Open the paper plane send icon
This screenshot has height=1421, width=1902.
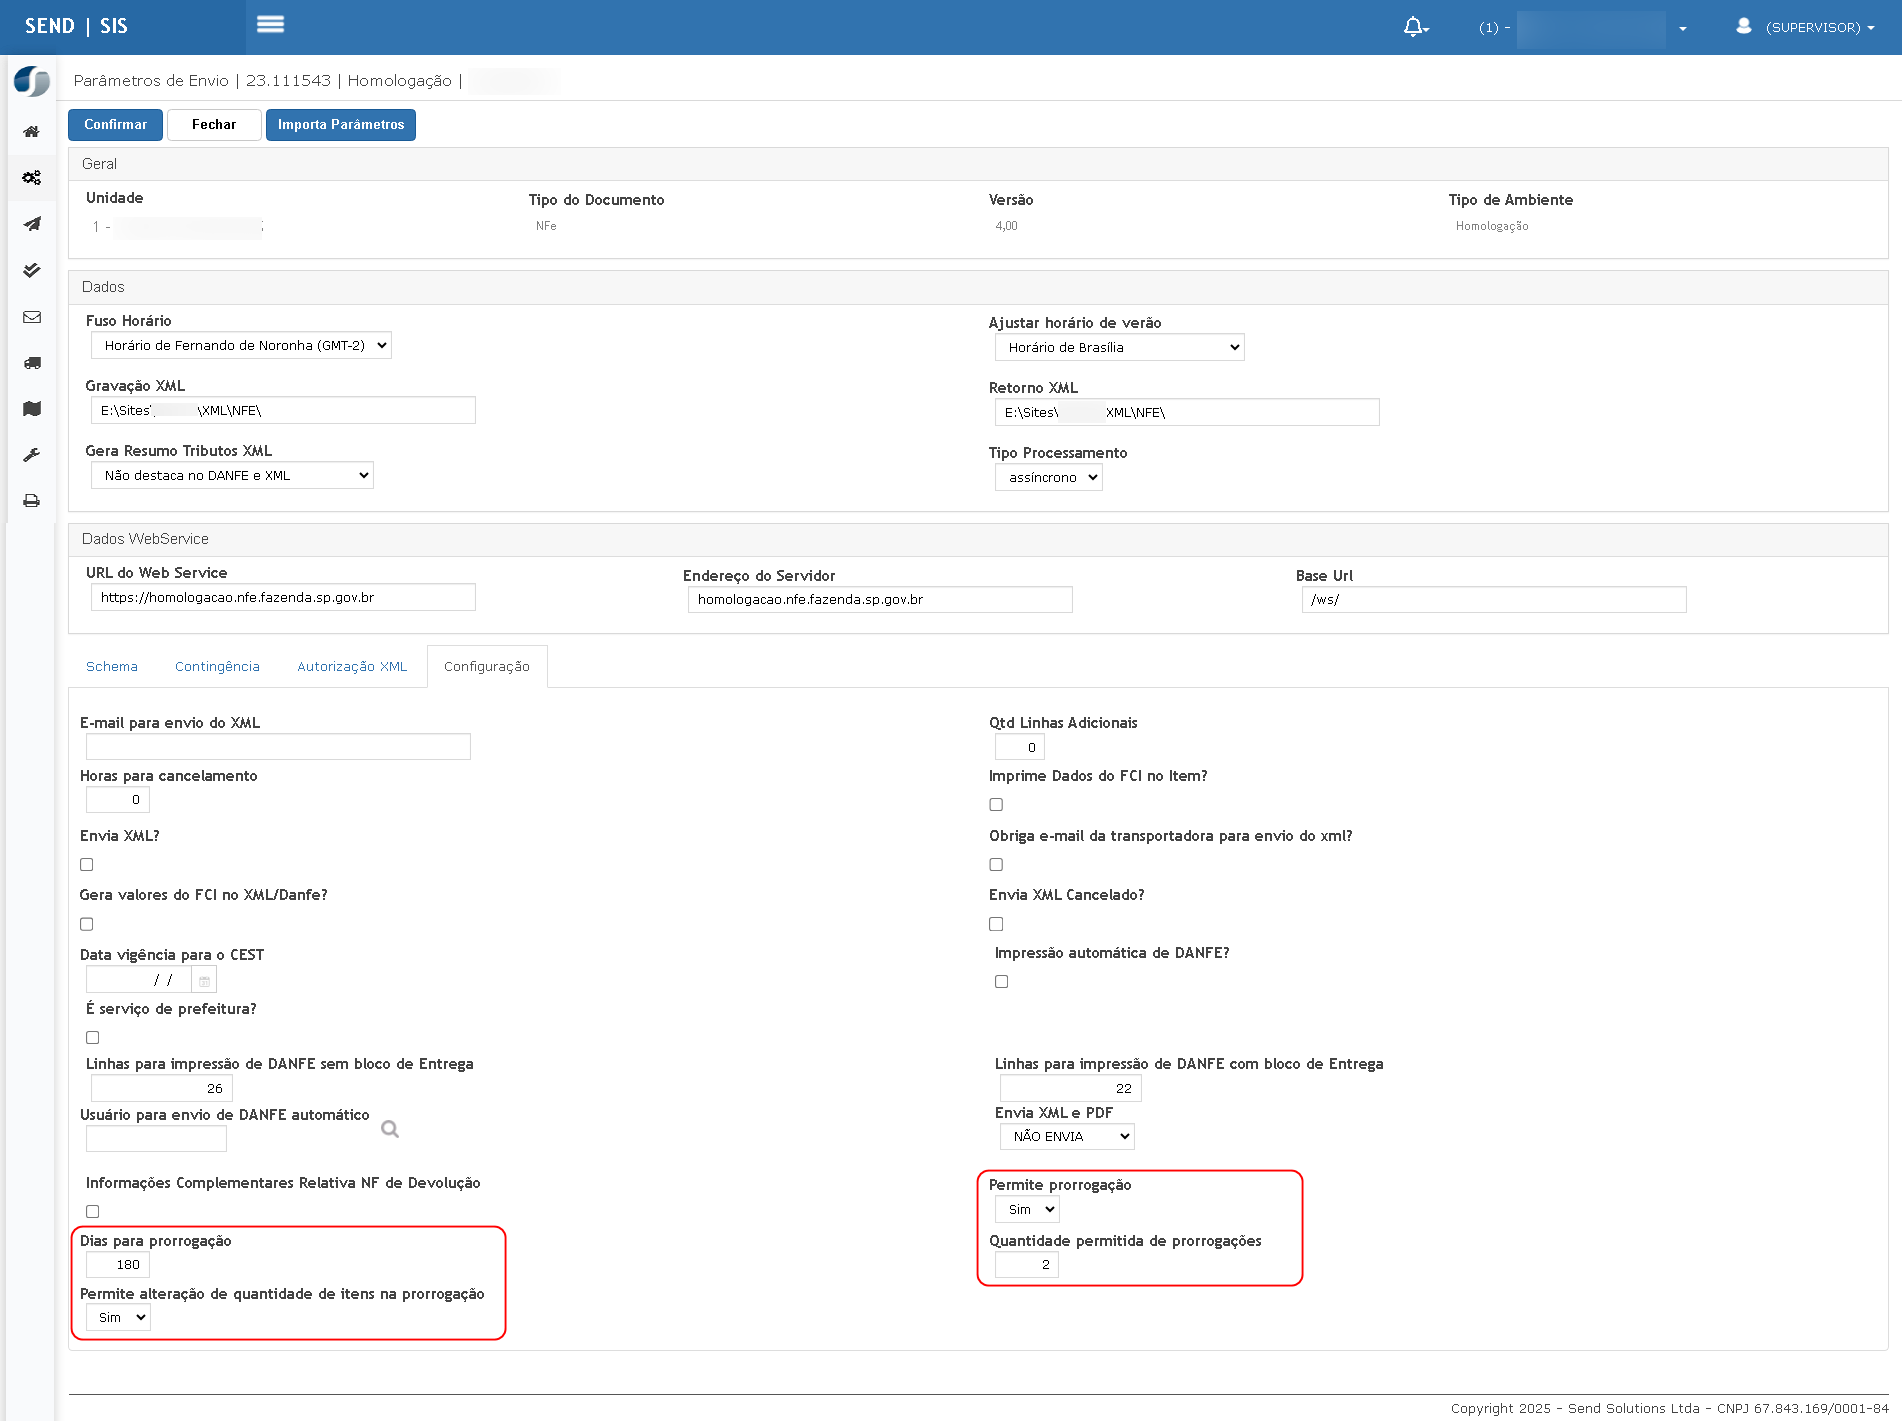coord(32,224)
